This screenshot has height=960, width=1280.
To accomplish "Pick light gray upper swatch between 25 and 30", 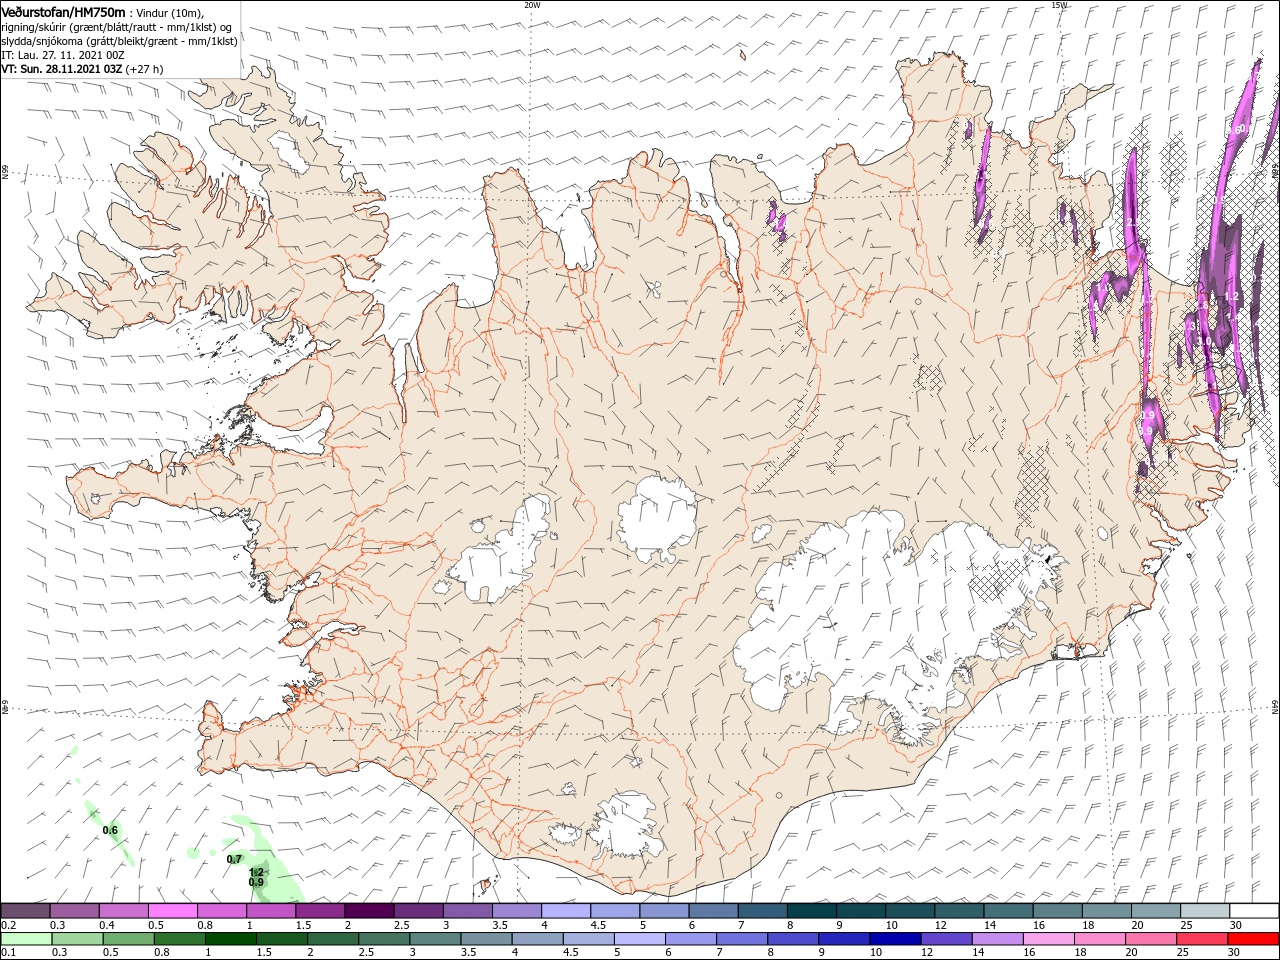I will click(1205, 911).
